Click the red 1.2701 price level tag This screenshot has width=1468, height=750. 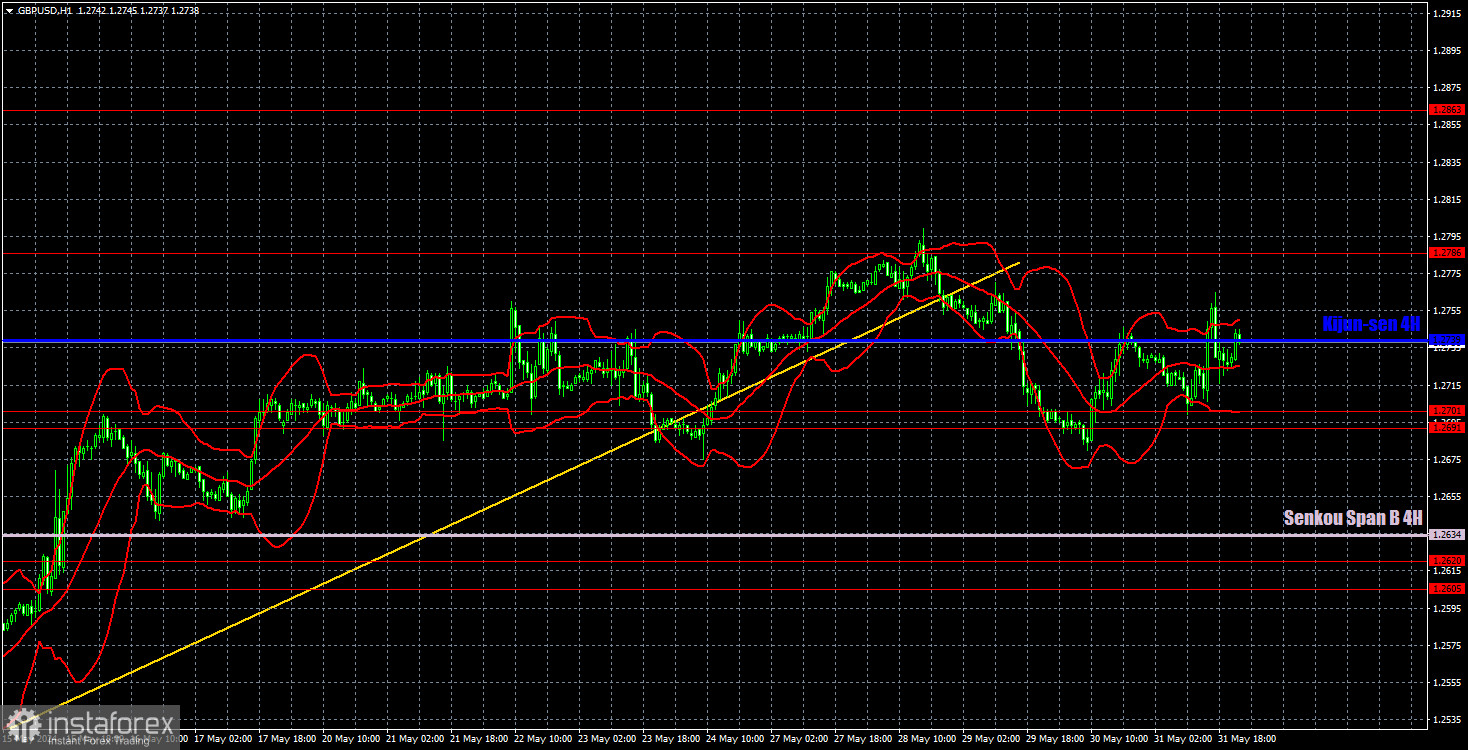click(x=1447, y=411)
